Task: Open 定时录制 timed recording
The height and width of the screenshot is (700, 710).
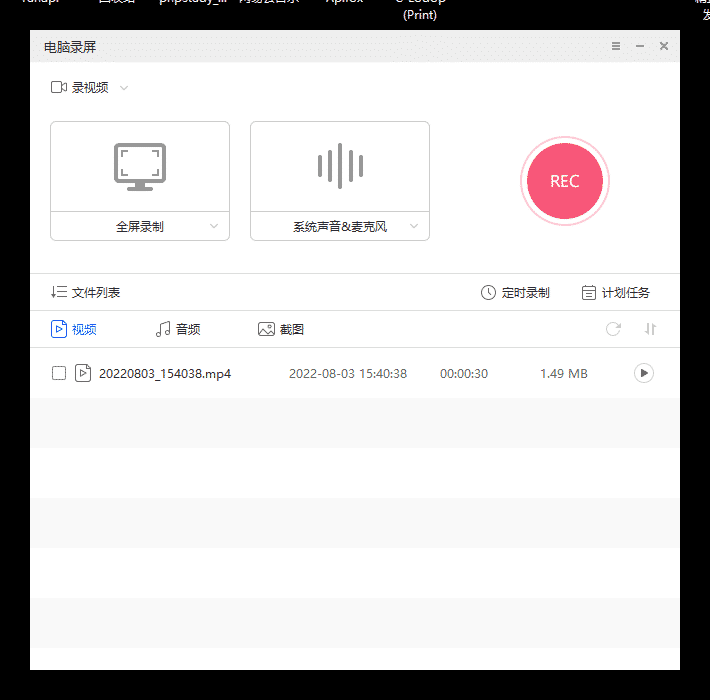Action: tap(515, 292)
